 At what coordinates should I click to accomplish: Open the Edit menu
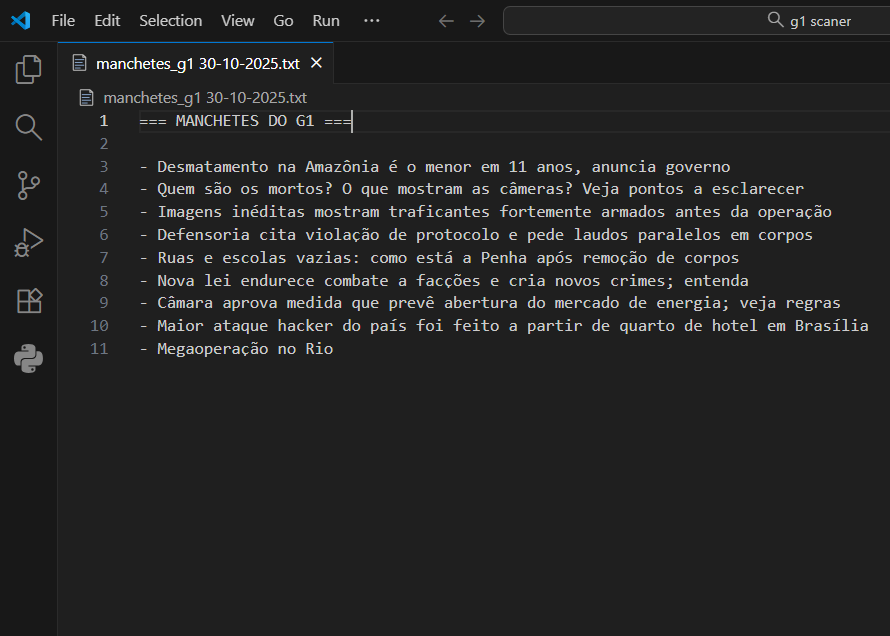(107, 21)
